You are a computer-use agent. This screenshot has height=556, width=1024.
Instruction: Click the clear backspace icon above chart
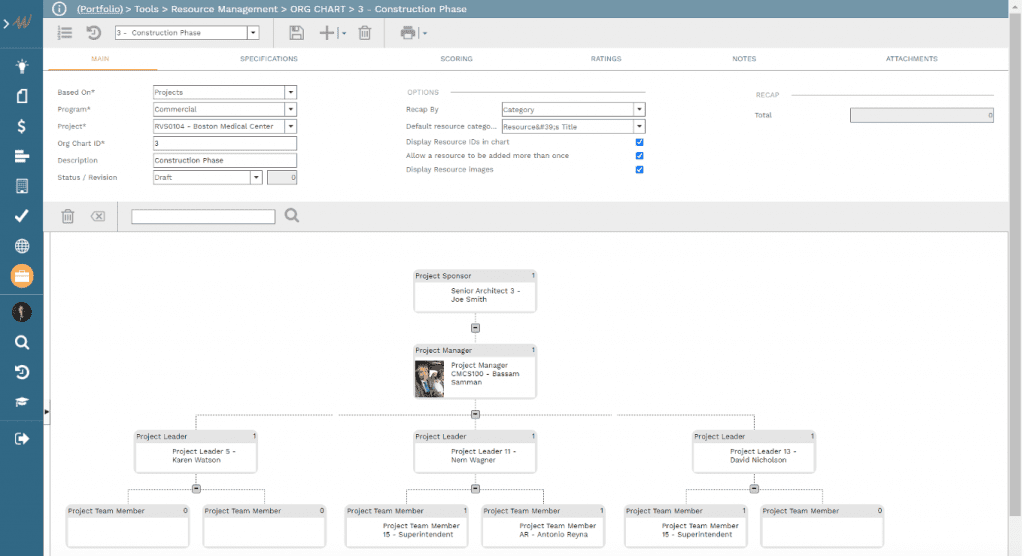pos(98,216)
